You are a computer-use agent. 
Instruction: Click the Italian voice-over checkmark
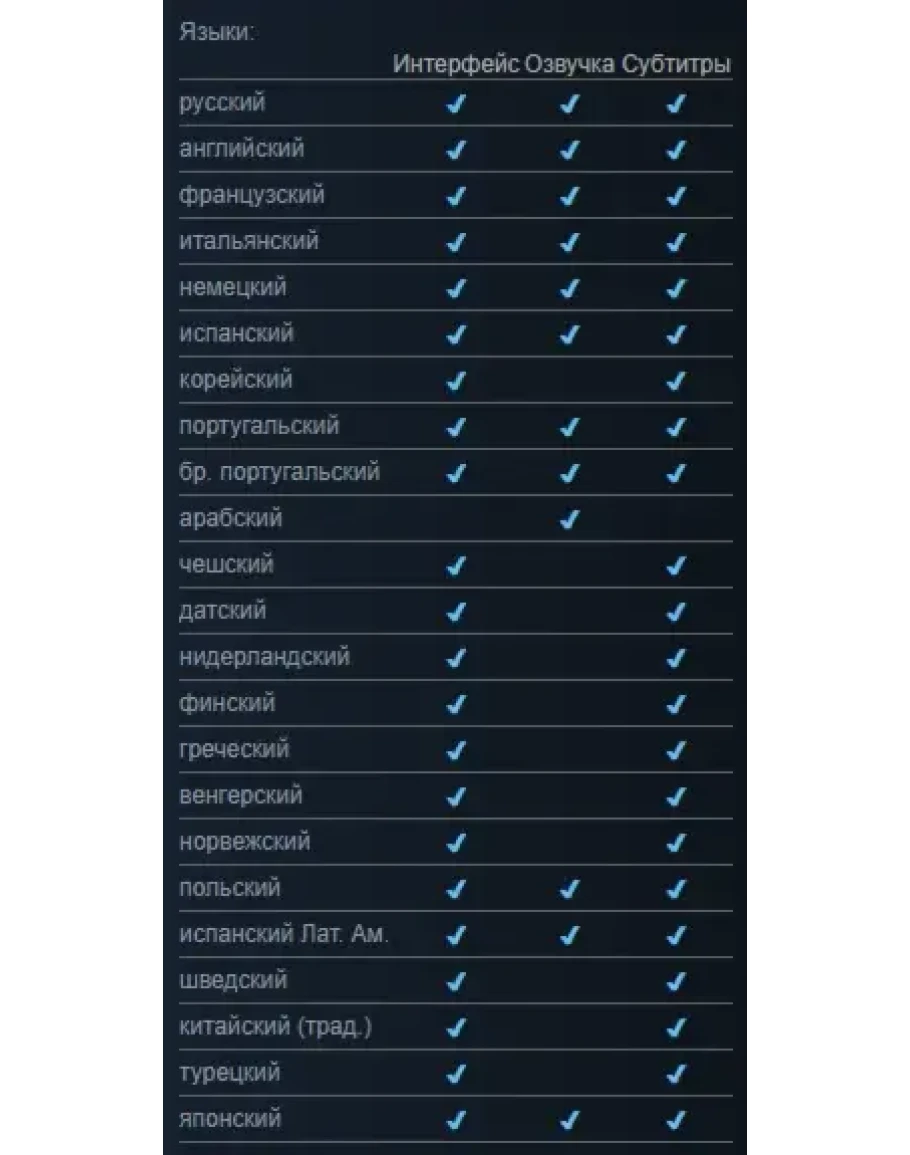click(569, 242)
